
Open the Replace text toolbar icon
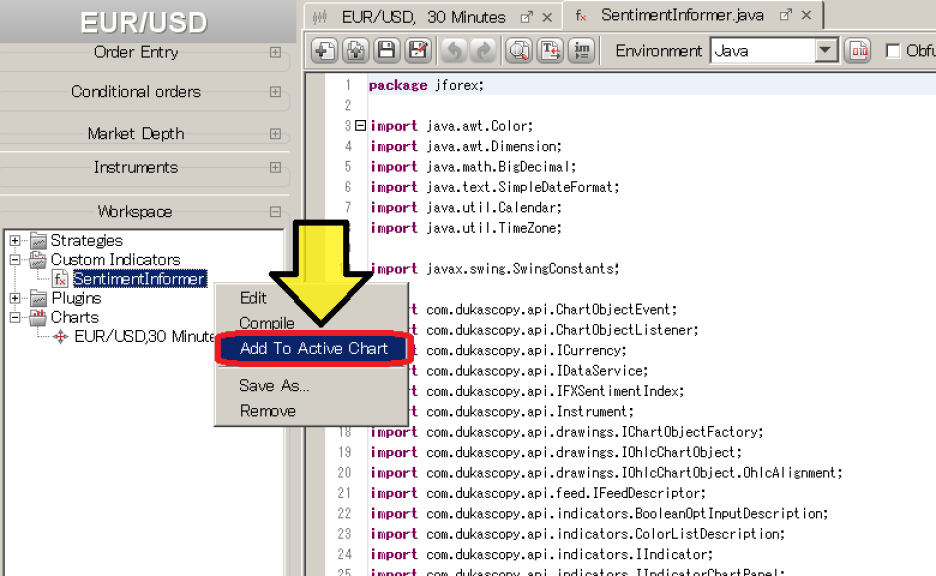550,51
